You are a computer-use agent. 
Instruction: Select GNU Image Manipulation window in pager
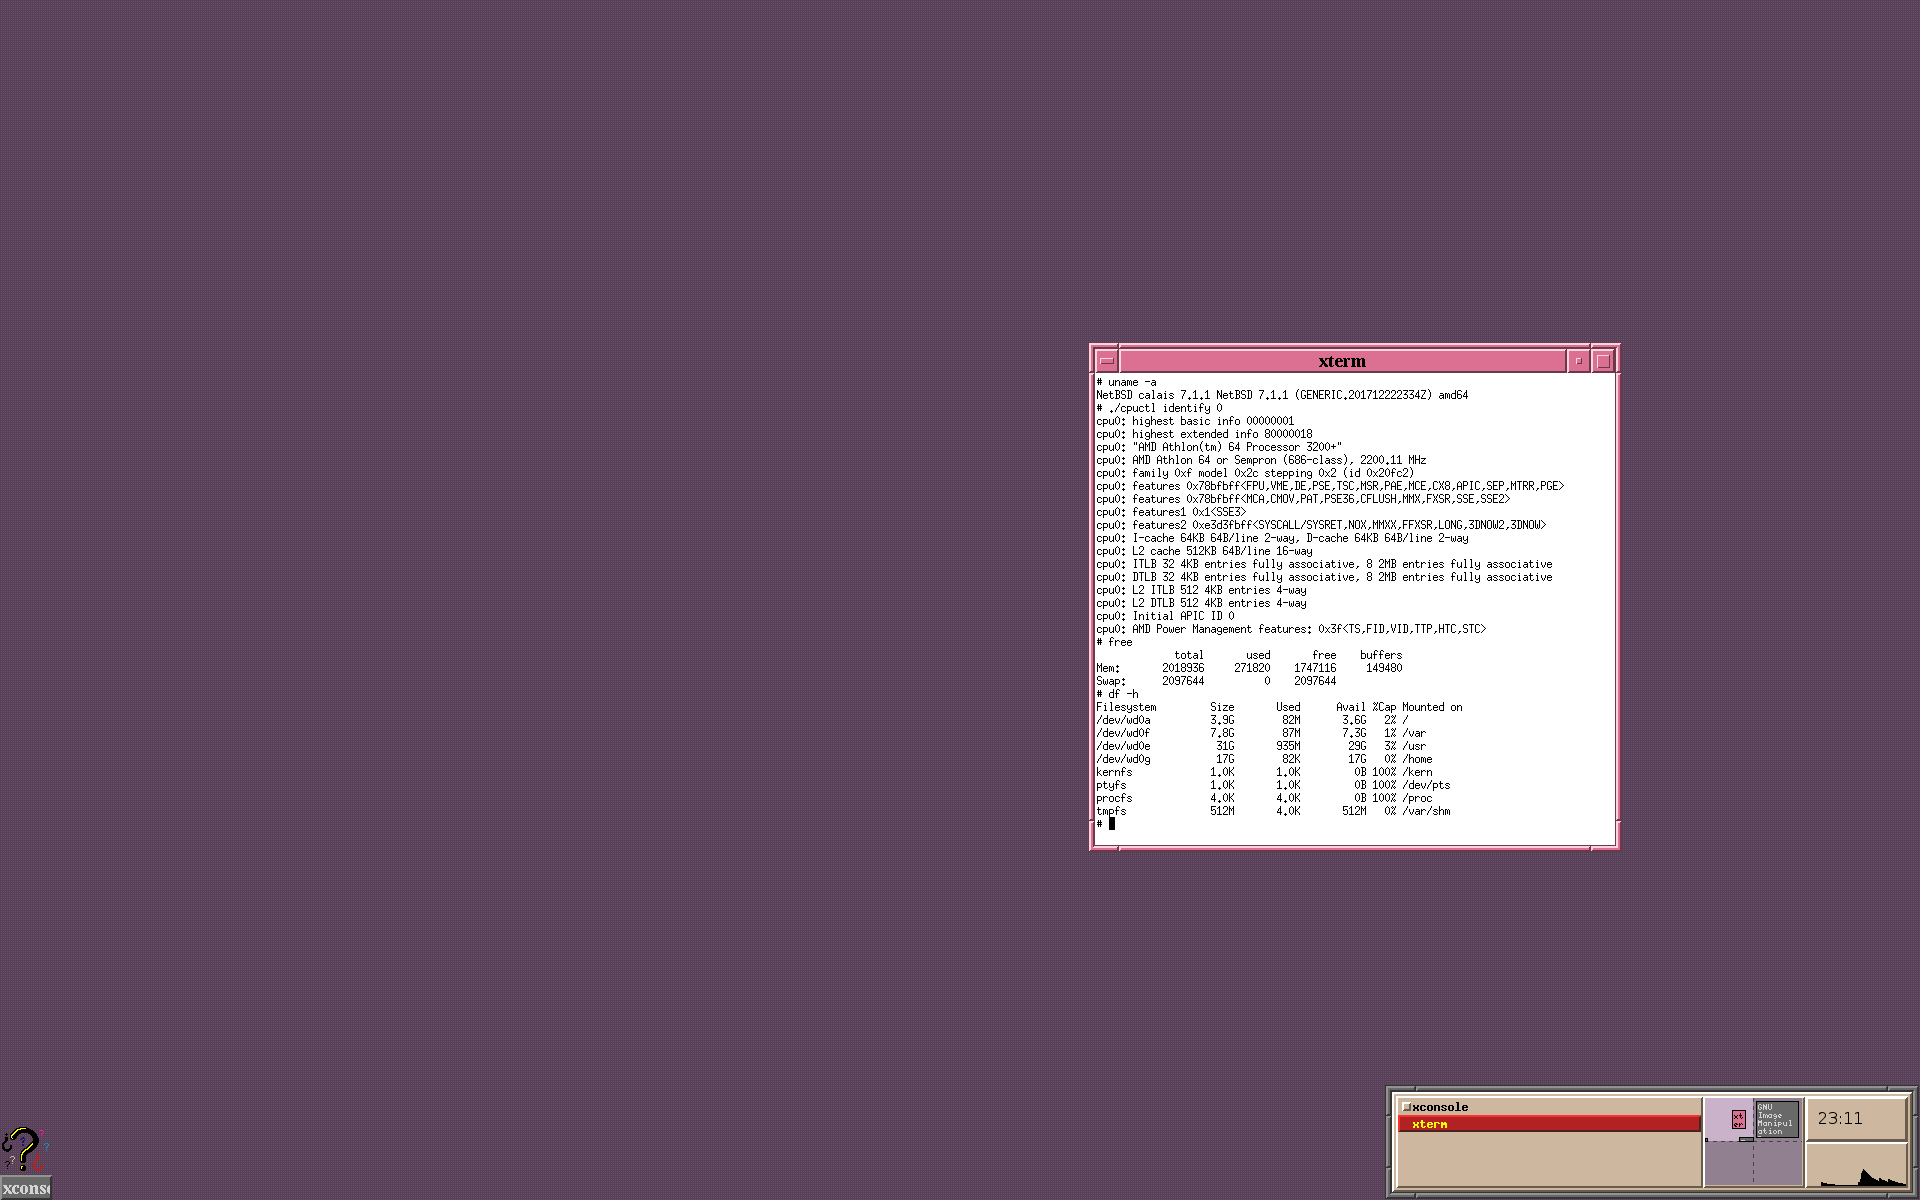pos(1777,1119)
